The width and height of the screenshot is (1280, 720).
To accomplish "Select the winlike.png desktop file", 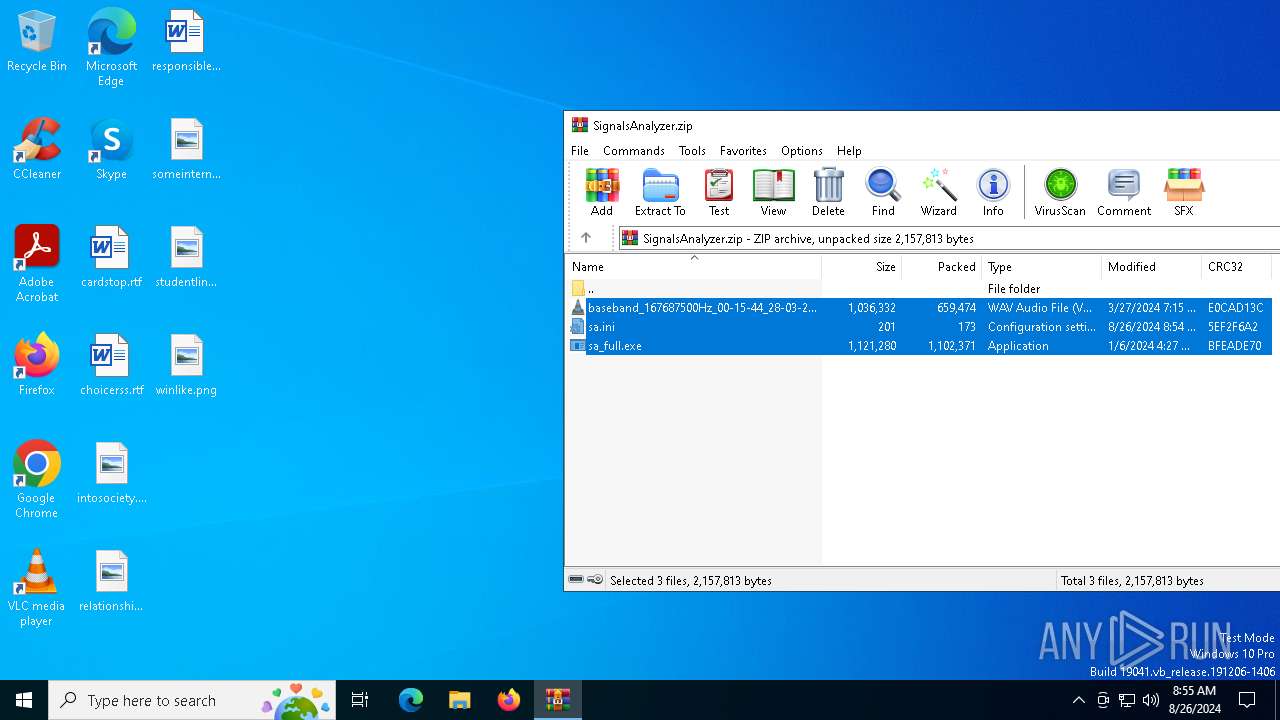I will tap(186, 365).
